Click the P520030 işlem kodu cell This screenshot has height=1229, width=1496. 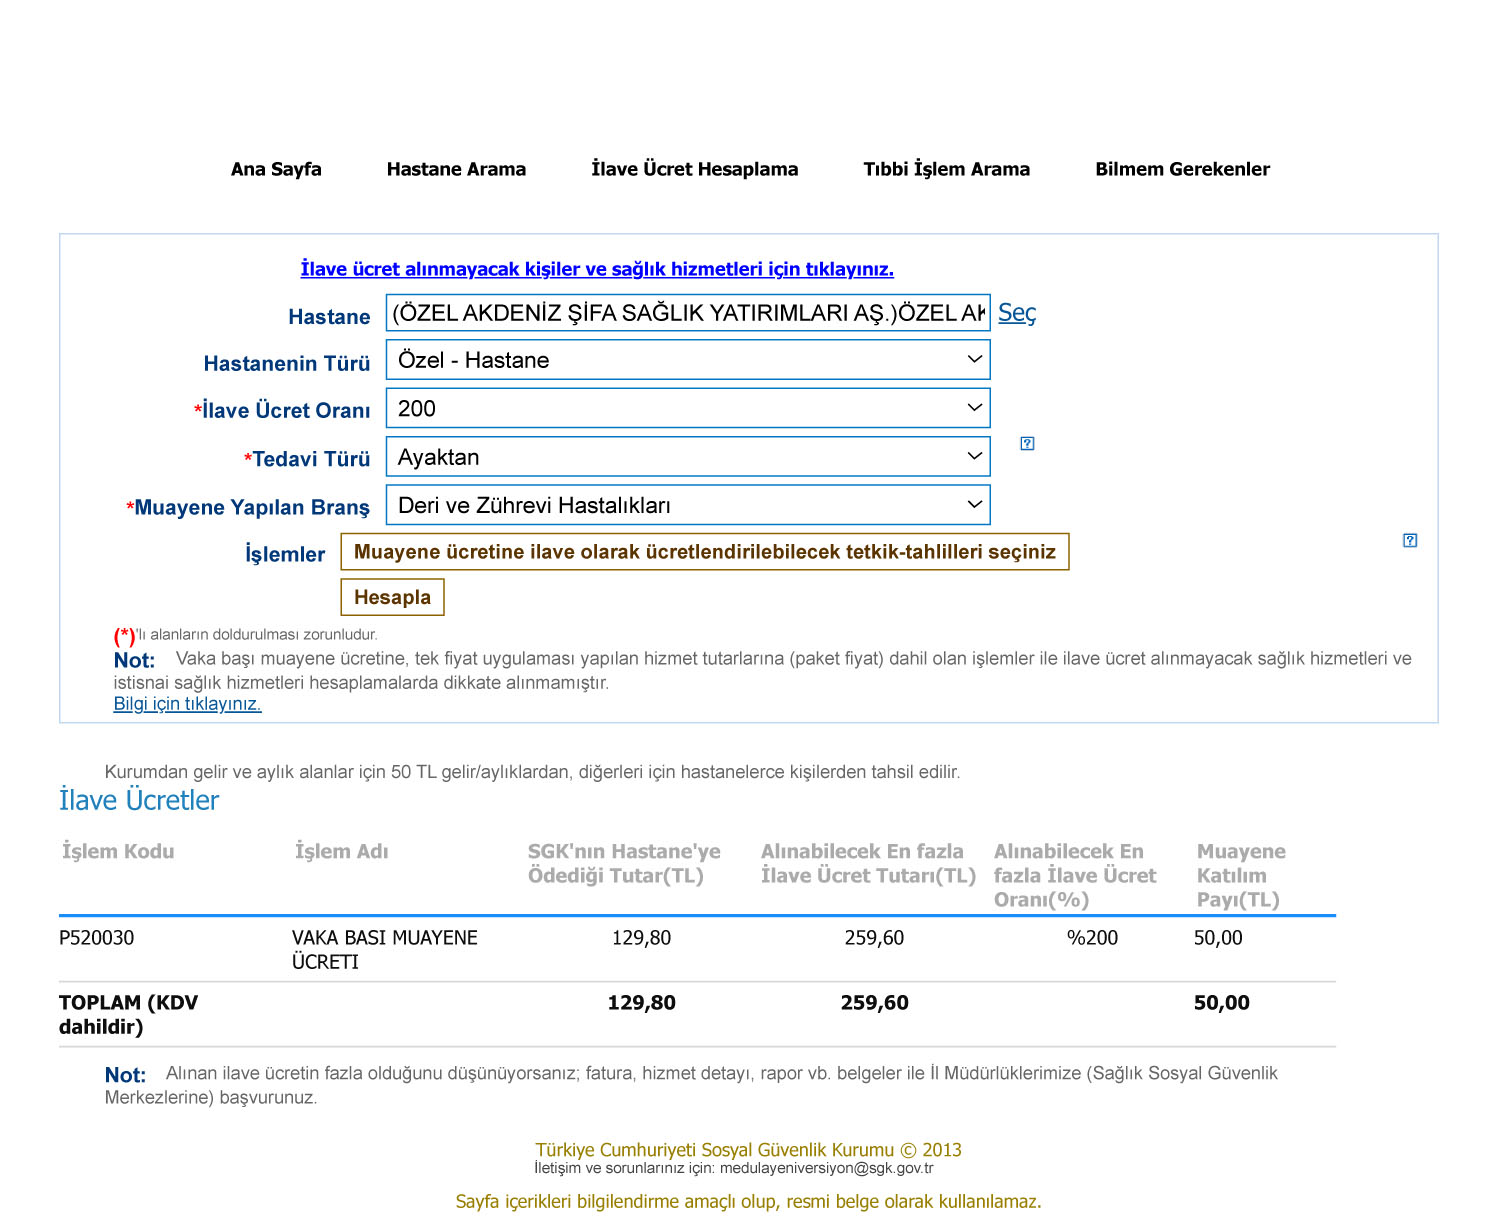tap(97, 938)
